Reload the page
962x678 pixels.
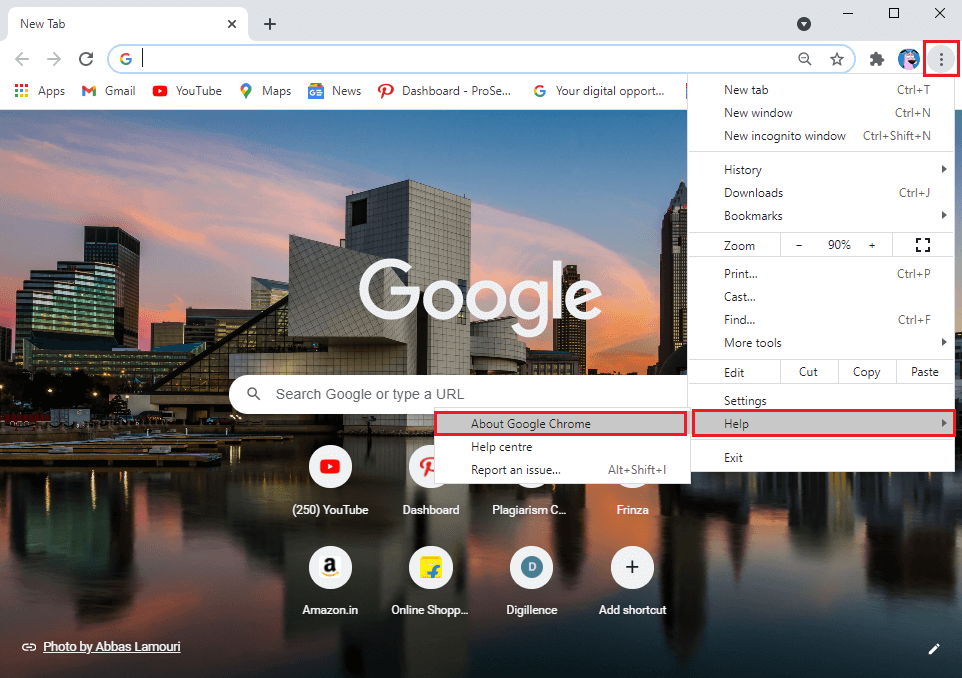86,58
